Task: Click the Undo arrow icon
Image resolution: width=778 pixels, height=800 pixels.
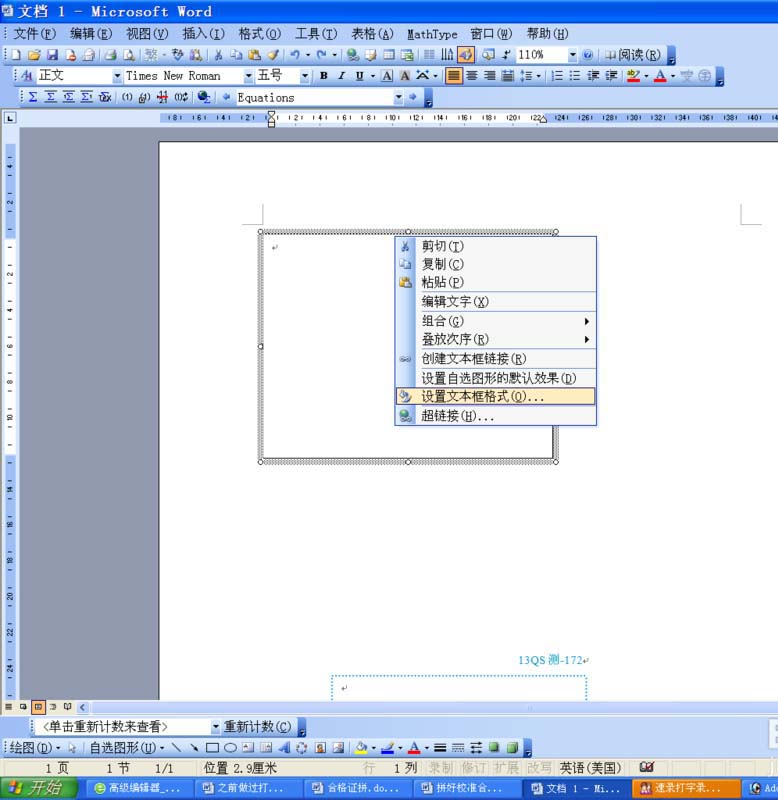Action: pos(295,55)
